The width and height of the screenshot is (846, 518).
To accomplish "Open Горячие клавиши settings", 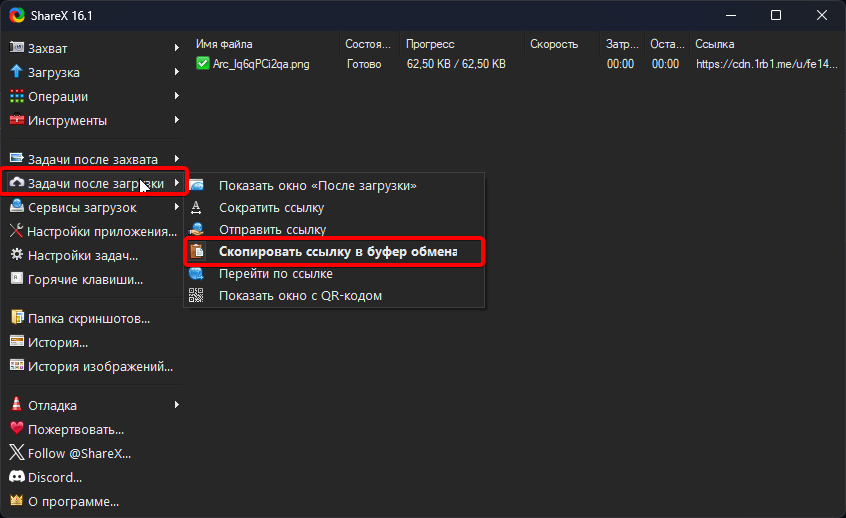I will coord(85,280).
